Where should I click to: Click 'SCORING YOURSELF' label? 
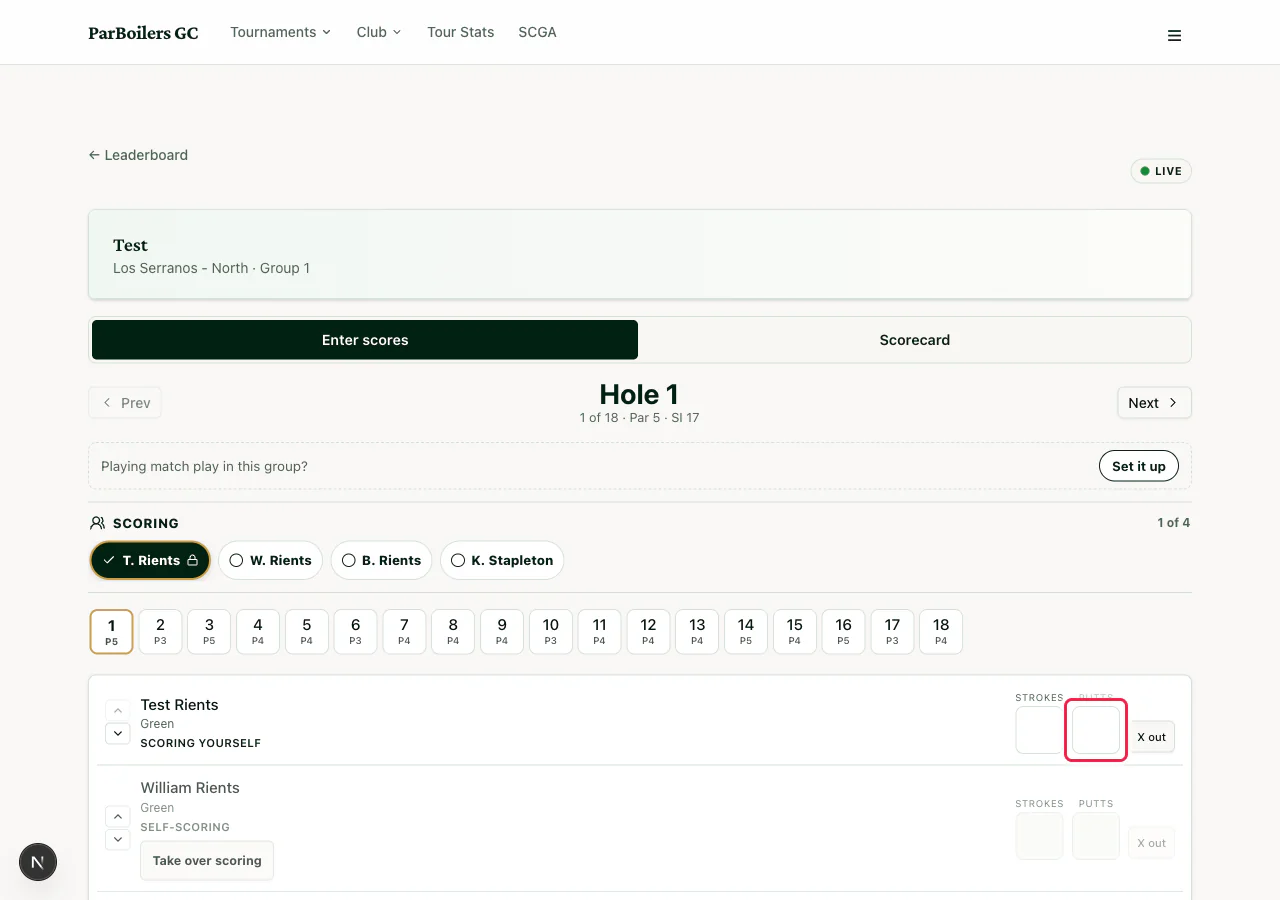click(x=201, y=743)
